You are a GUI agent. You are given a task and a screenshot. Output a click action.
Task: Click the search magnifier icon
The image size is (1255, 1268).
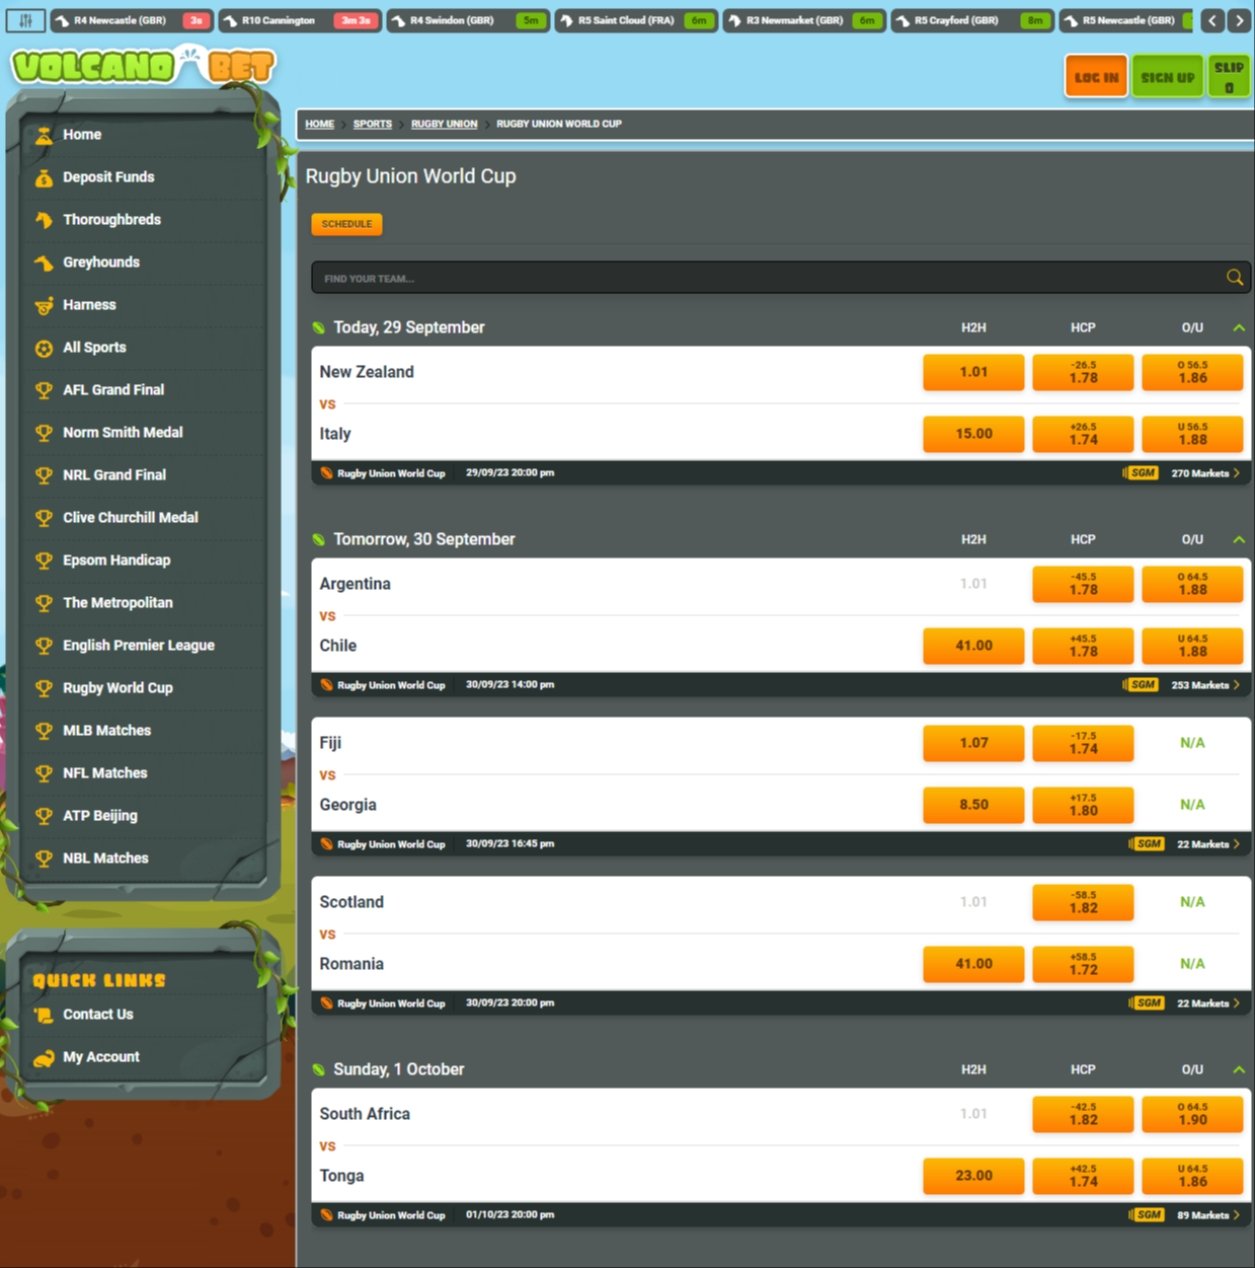click(x=1235, y=278)
